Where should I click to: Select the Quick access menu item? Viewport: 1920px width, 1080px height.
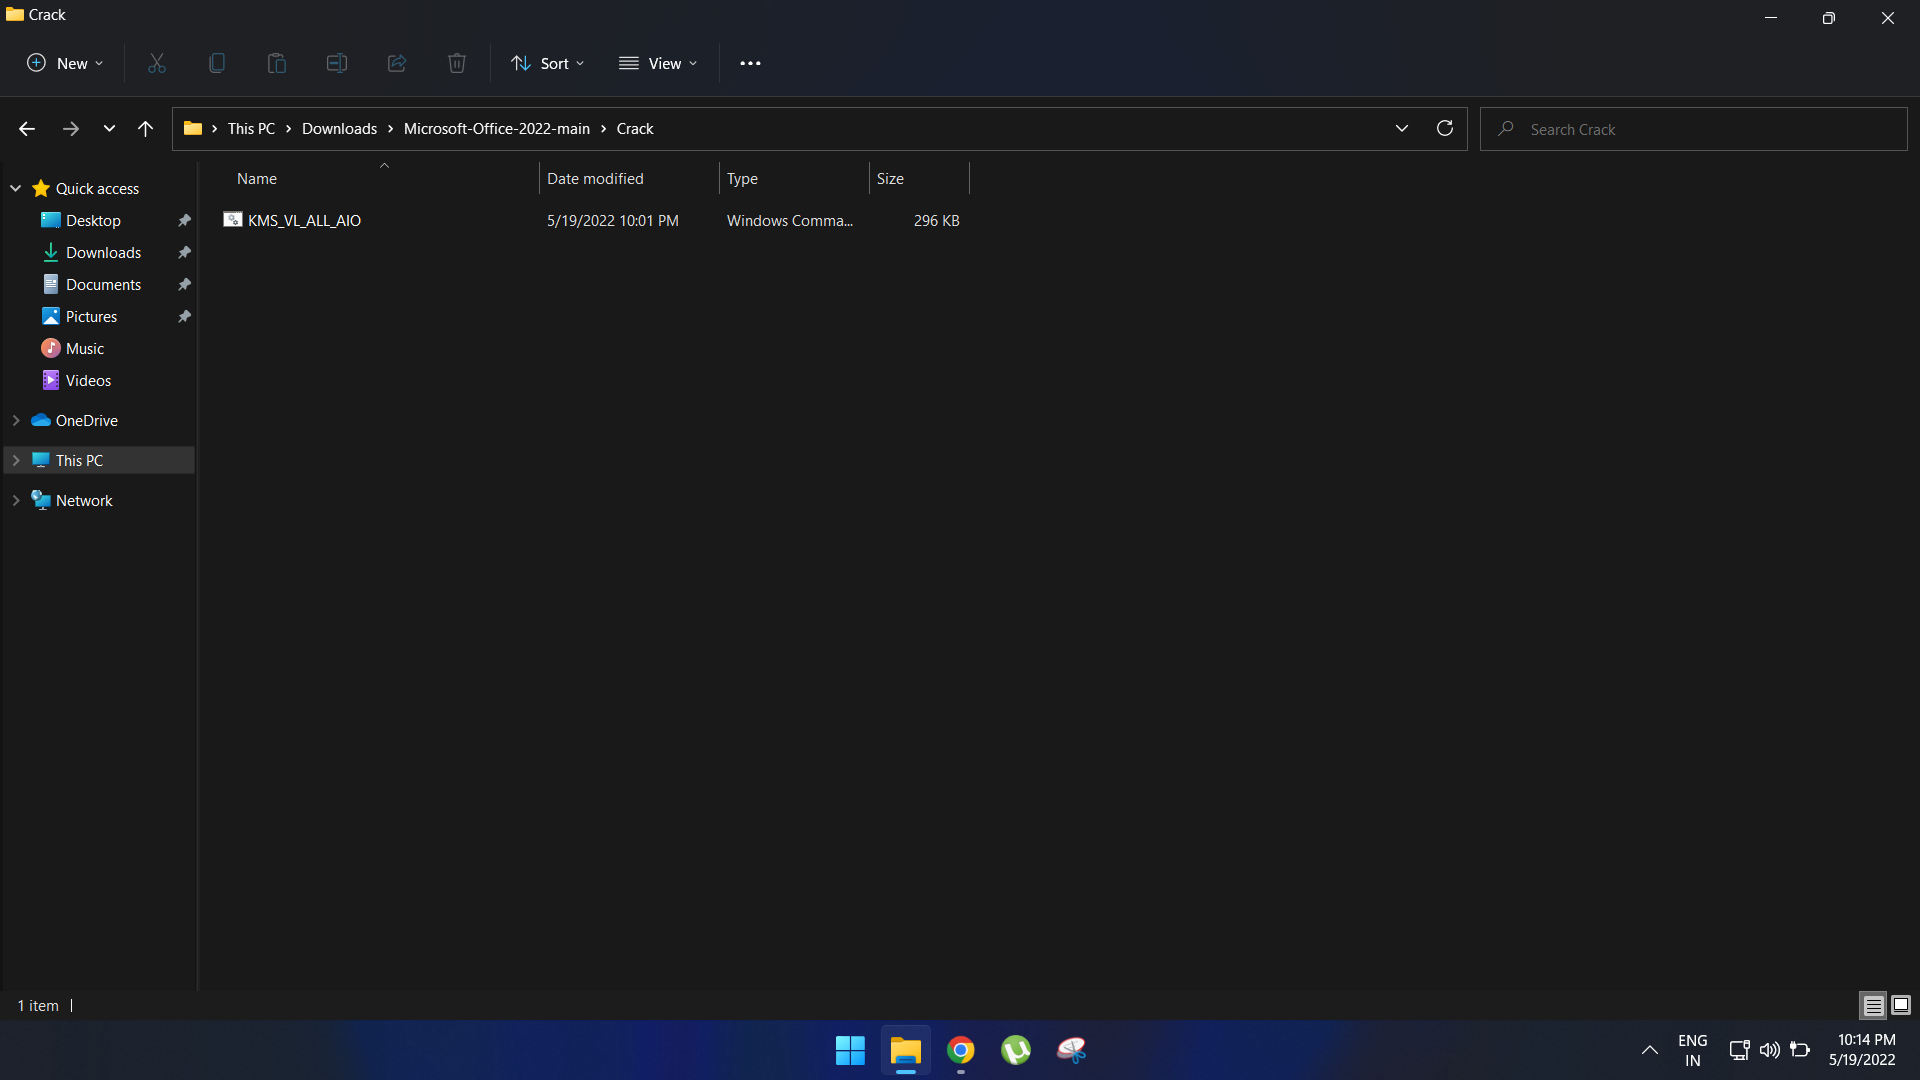(x=98, y=187)
